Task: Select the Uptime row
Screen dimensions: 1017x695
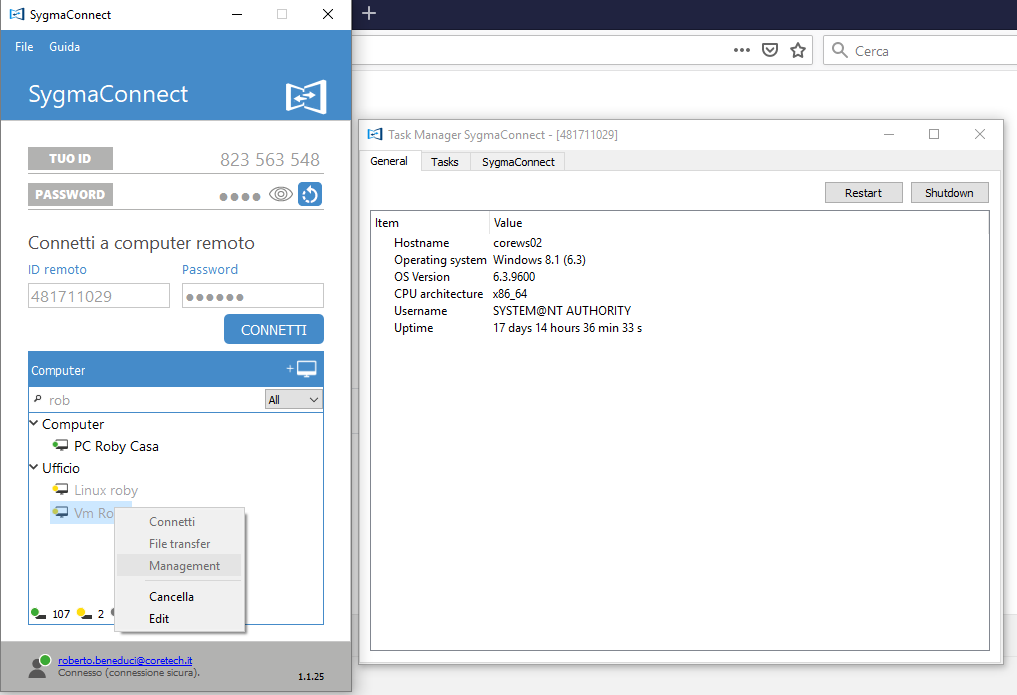Action: (x=680, y=327)
